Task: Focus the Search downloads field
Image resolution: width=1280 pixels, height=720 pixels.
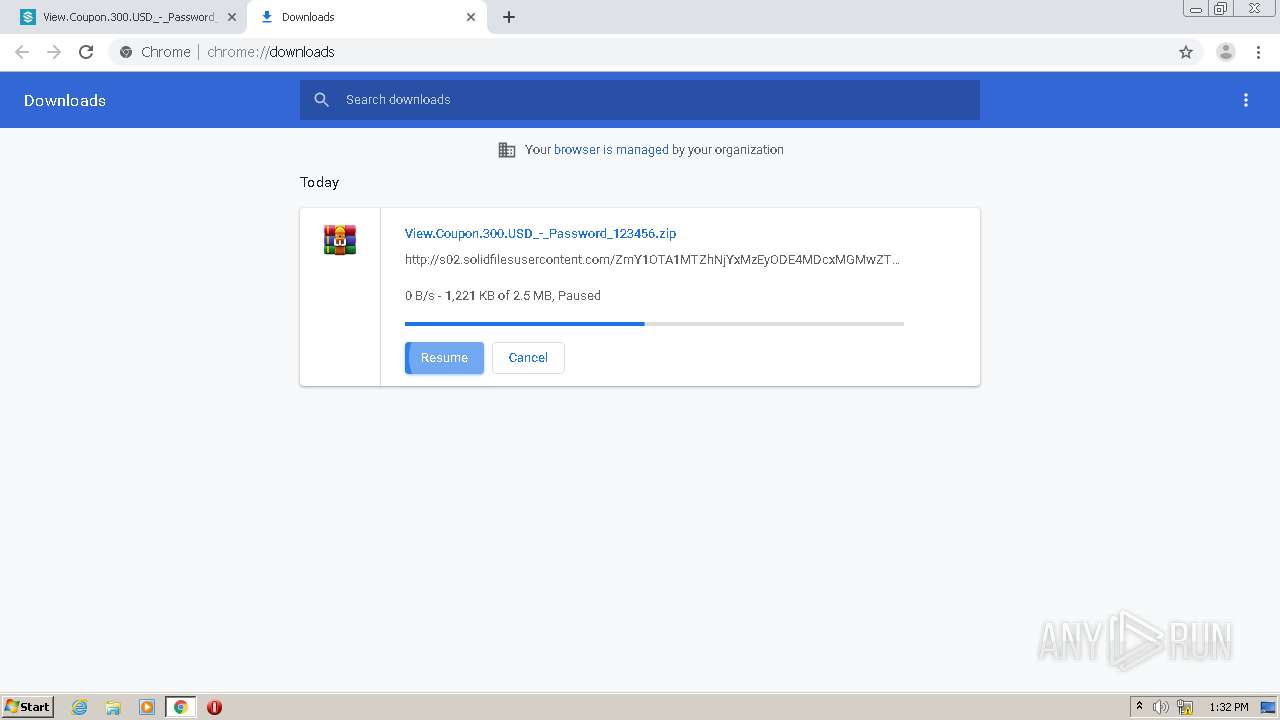Action: [640, 100]
